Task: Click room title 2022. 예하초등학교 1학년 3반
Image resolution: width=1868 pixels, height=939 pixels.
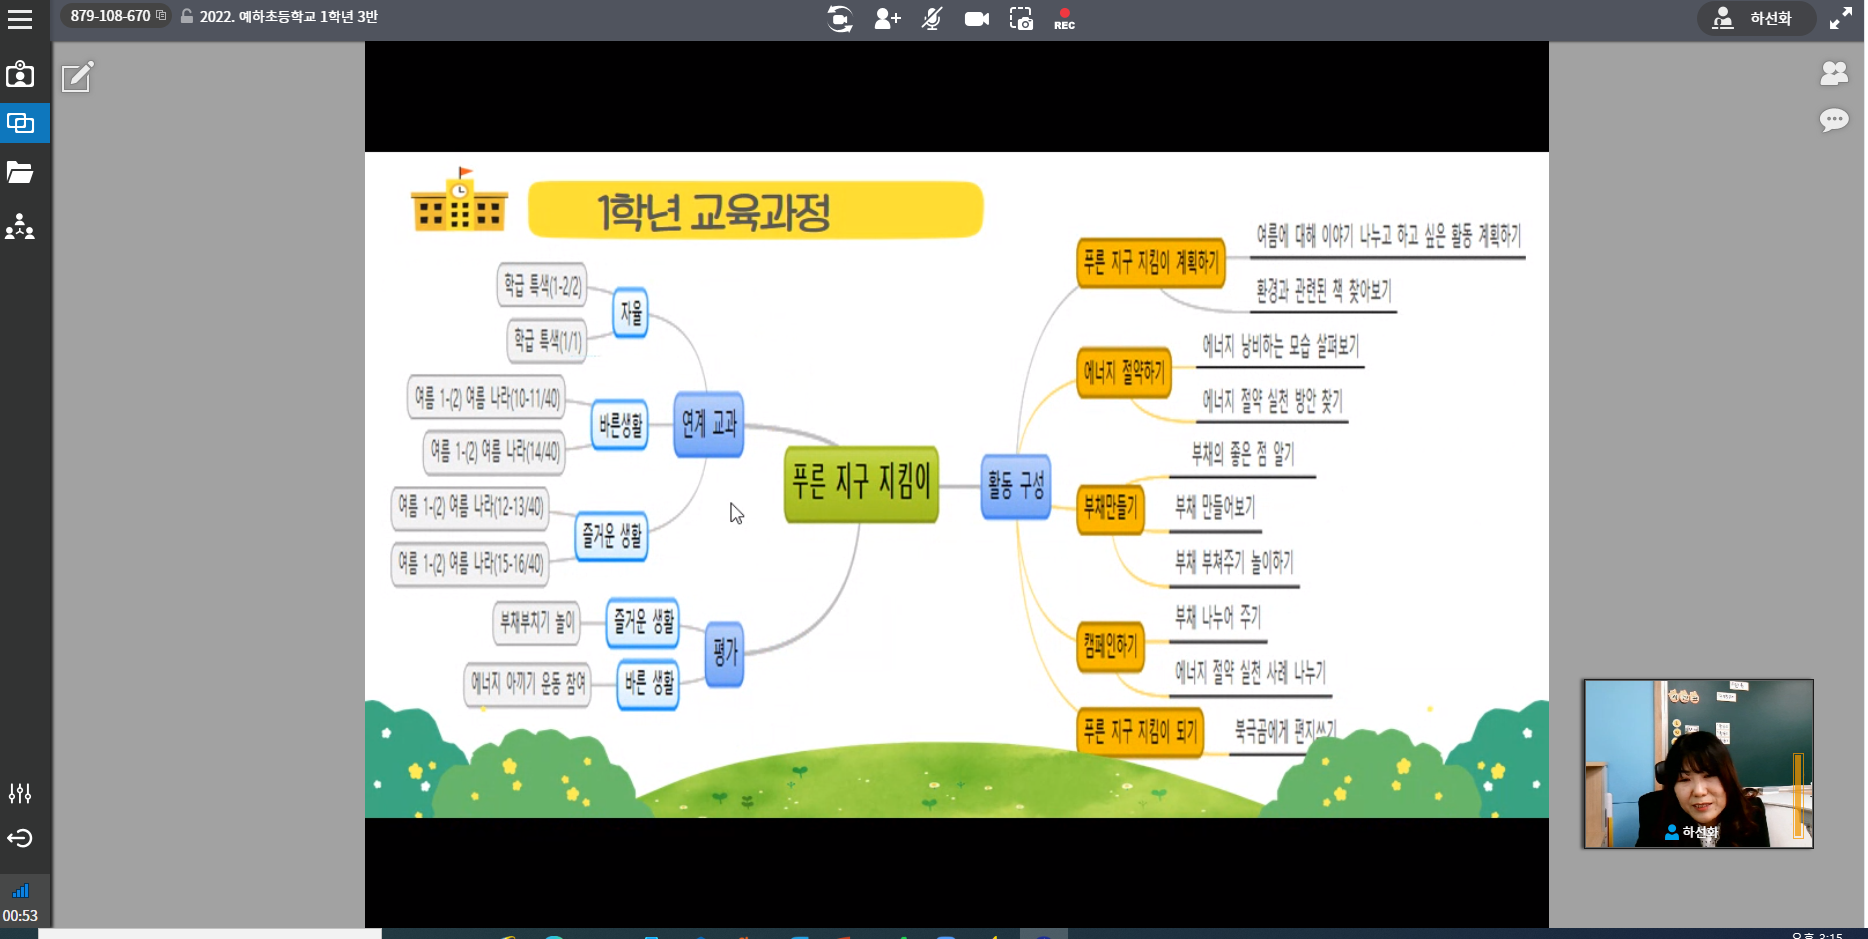Action: coord(288,16)
